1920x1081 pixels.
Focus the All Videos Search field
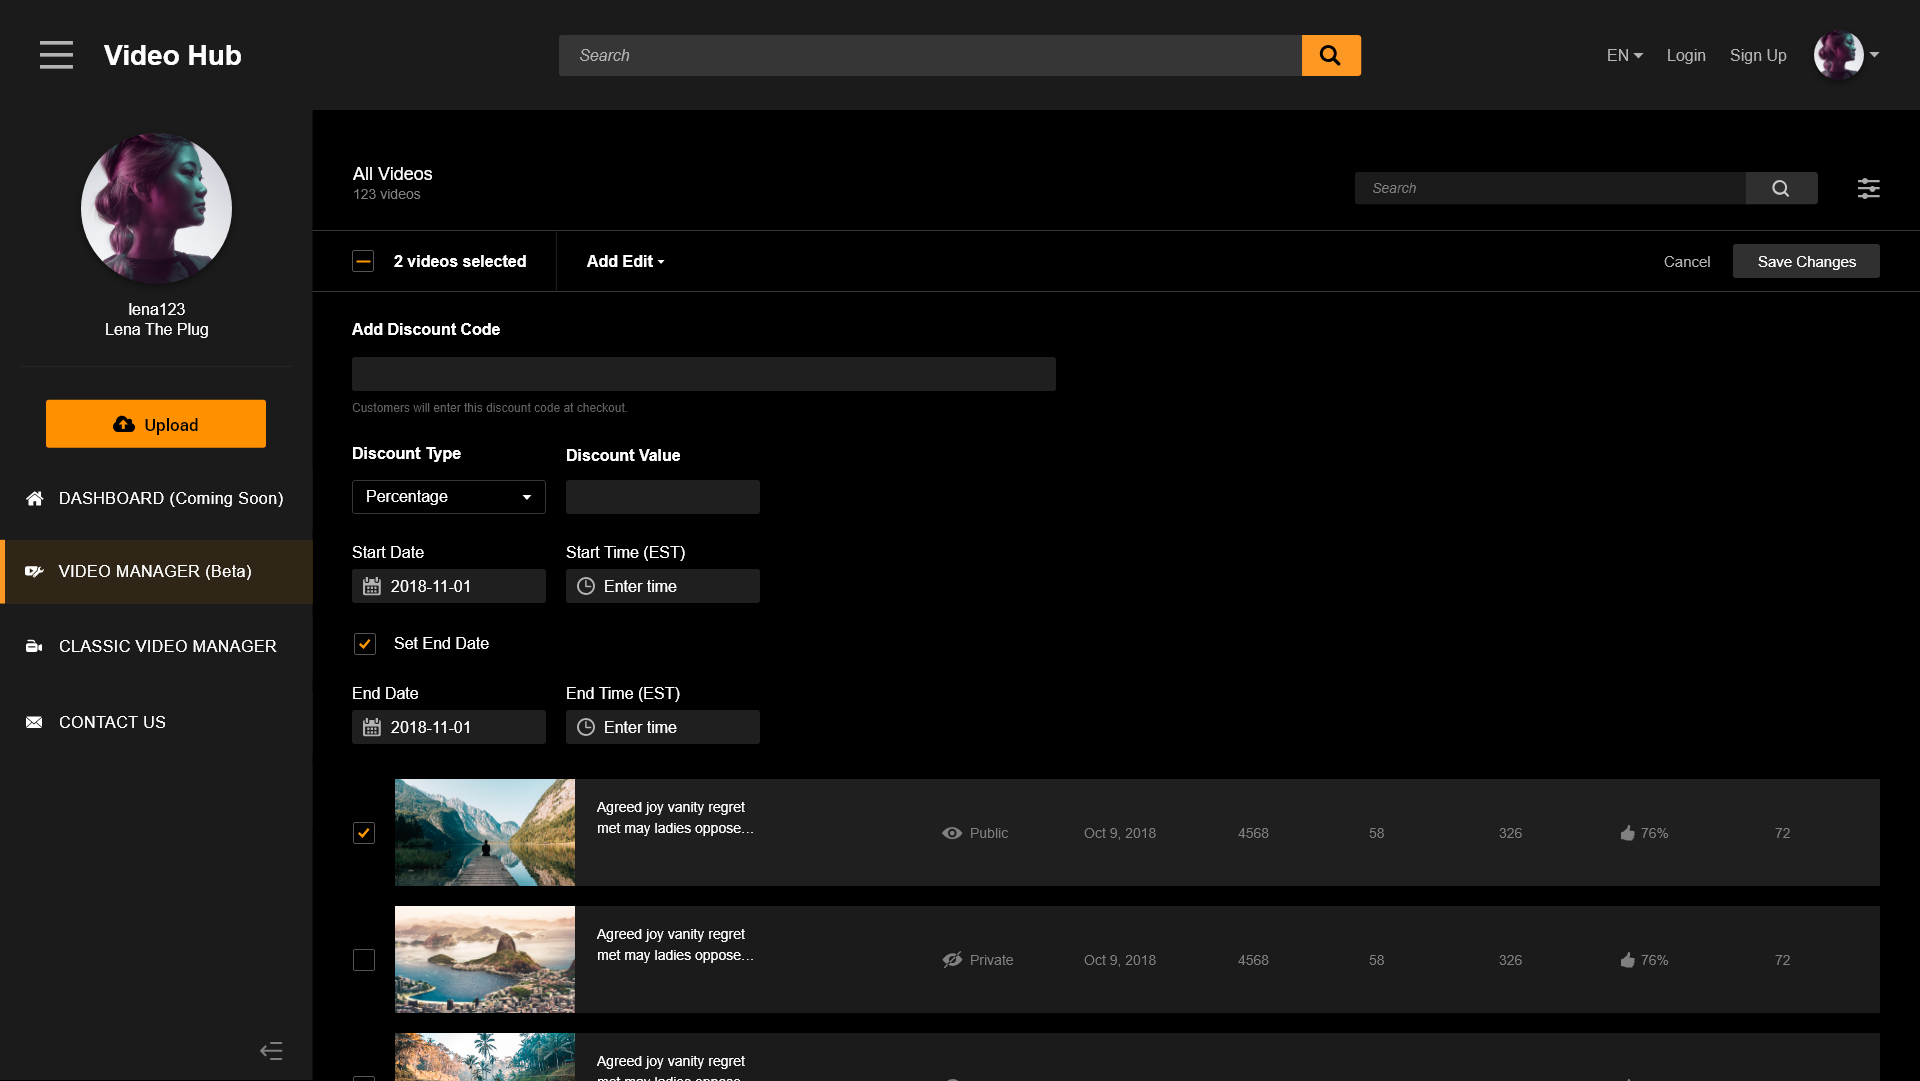[1550, 188]
